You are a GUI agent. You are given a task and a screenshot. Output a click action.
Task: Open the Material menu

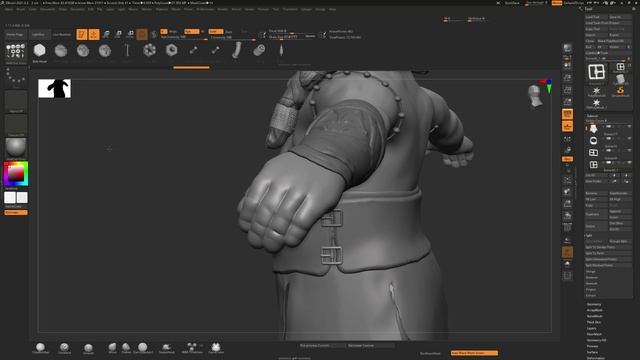162,9
